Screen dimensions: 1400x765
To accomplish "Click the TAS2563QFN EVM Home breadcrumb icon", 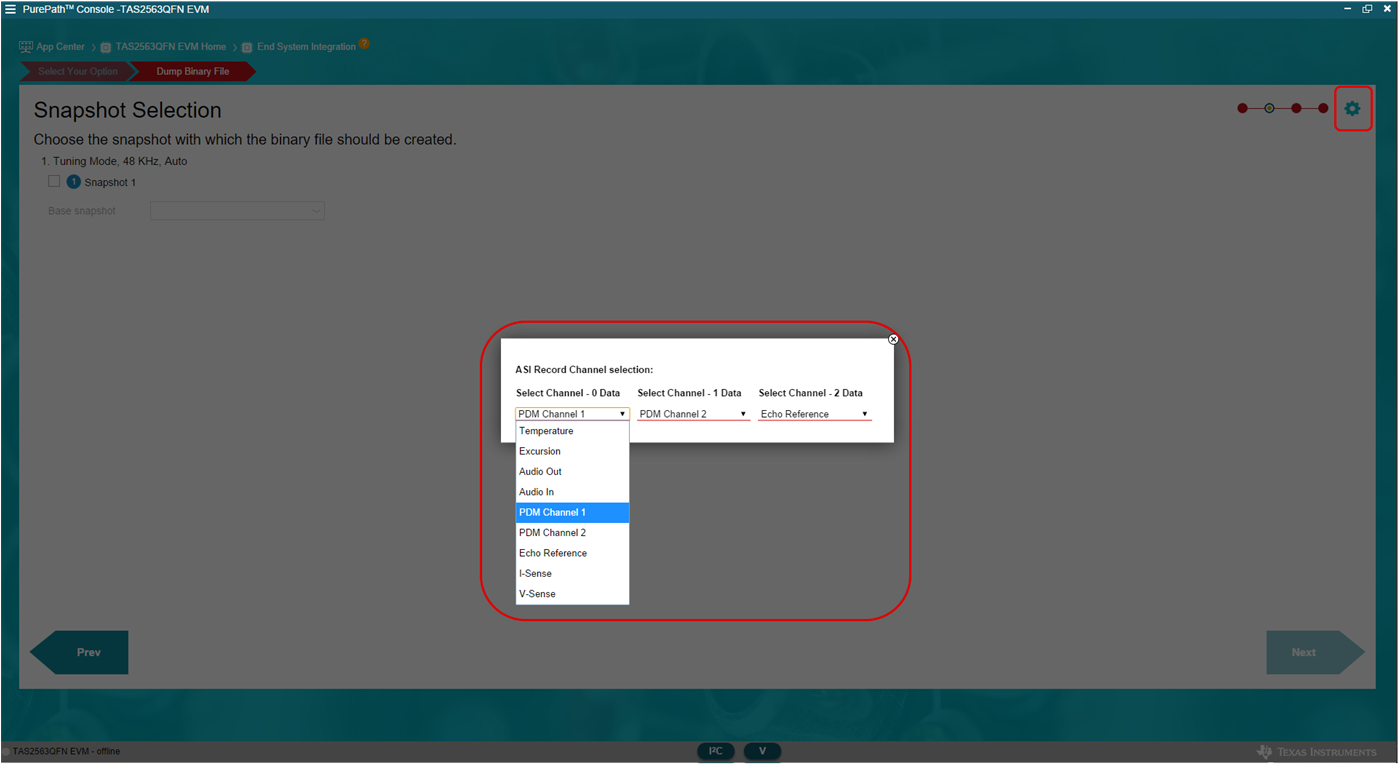I will click(105, 47).
